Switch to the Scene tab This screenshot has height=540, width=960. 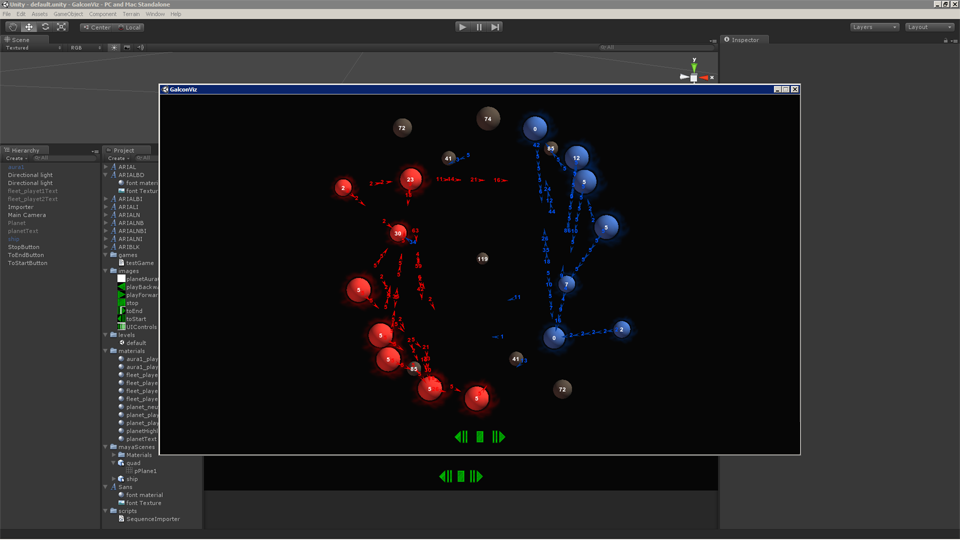(x=24, y=40)
